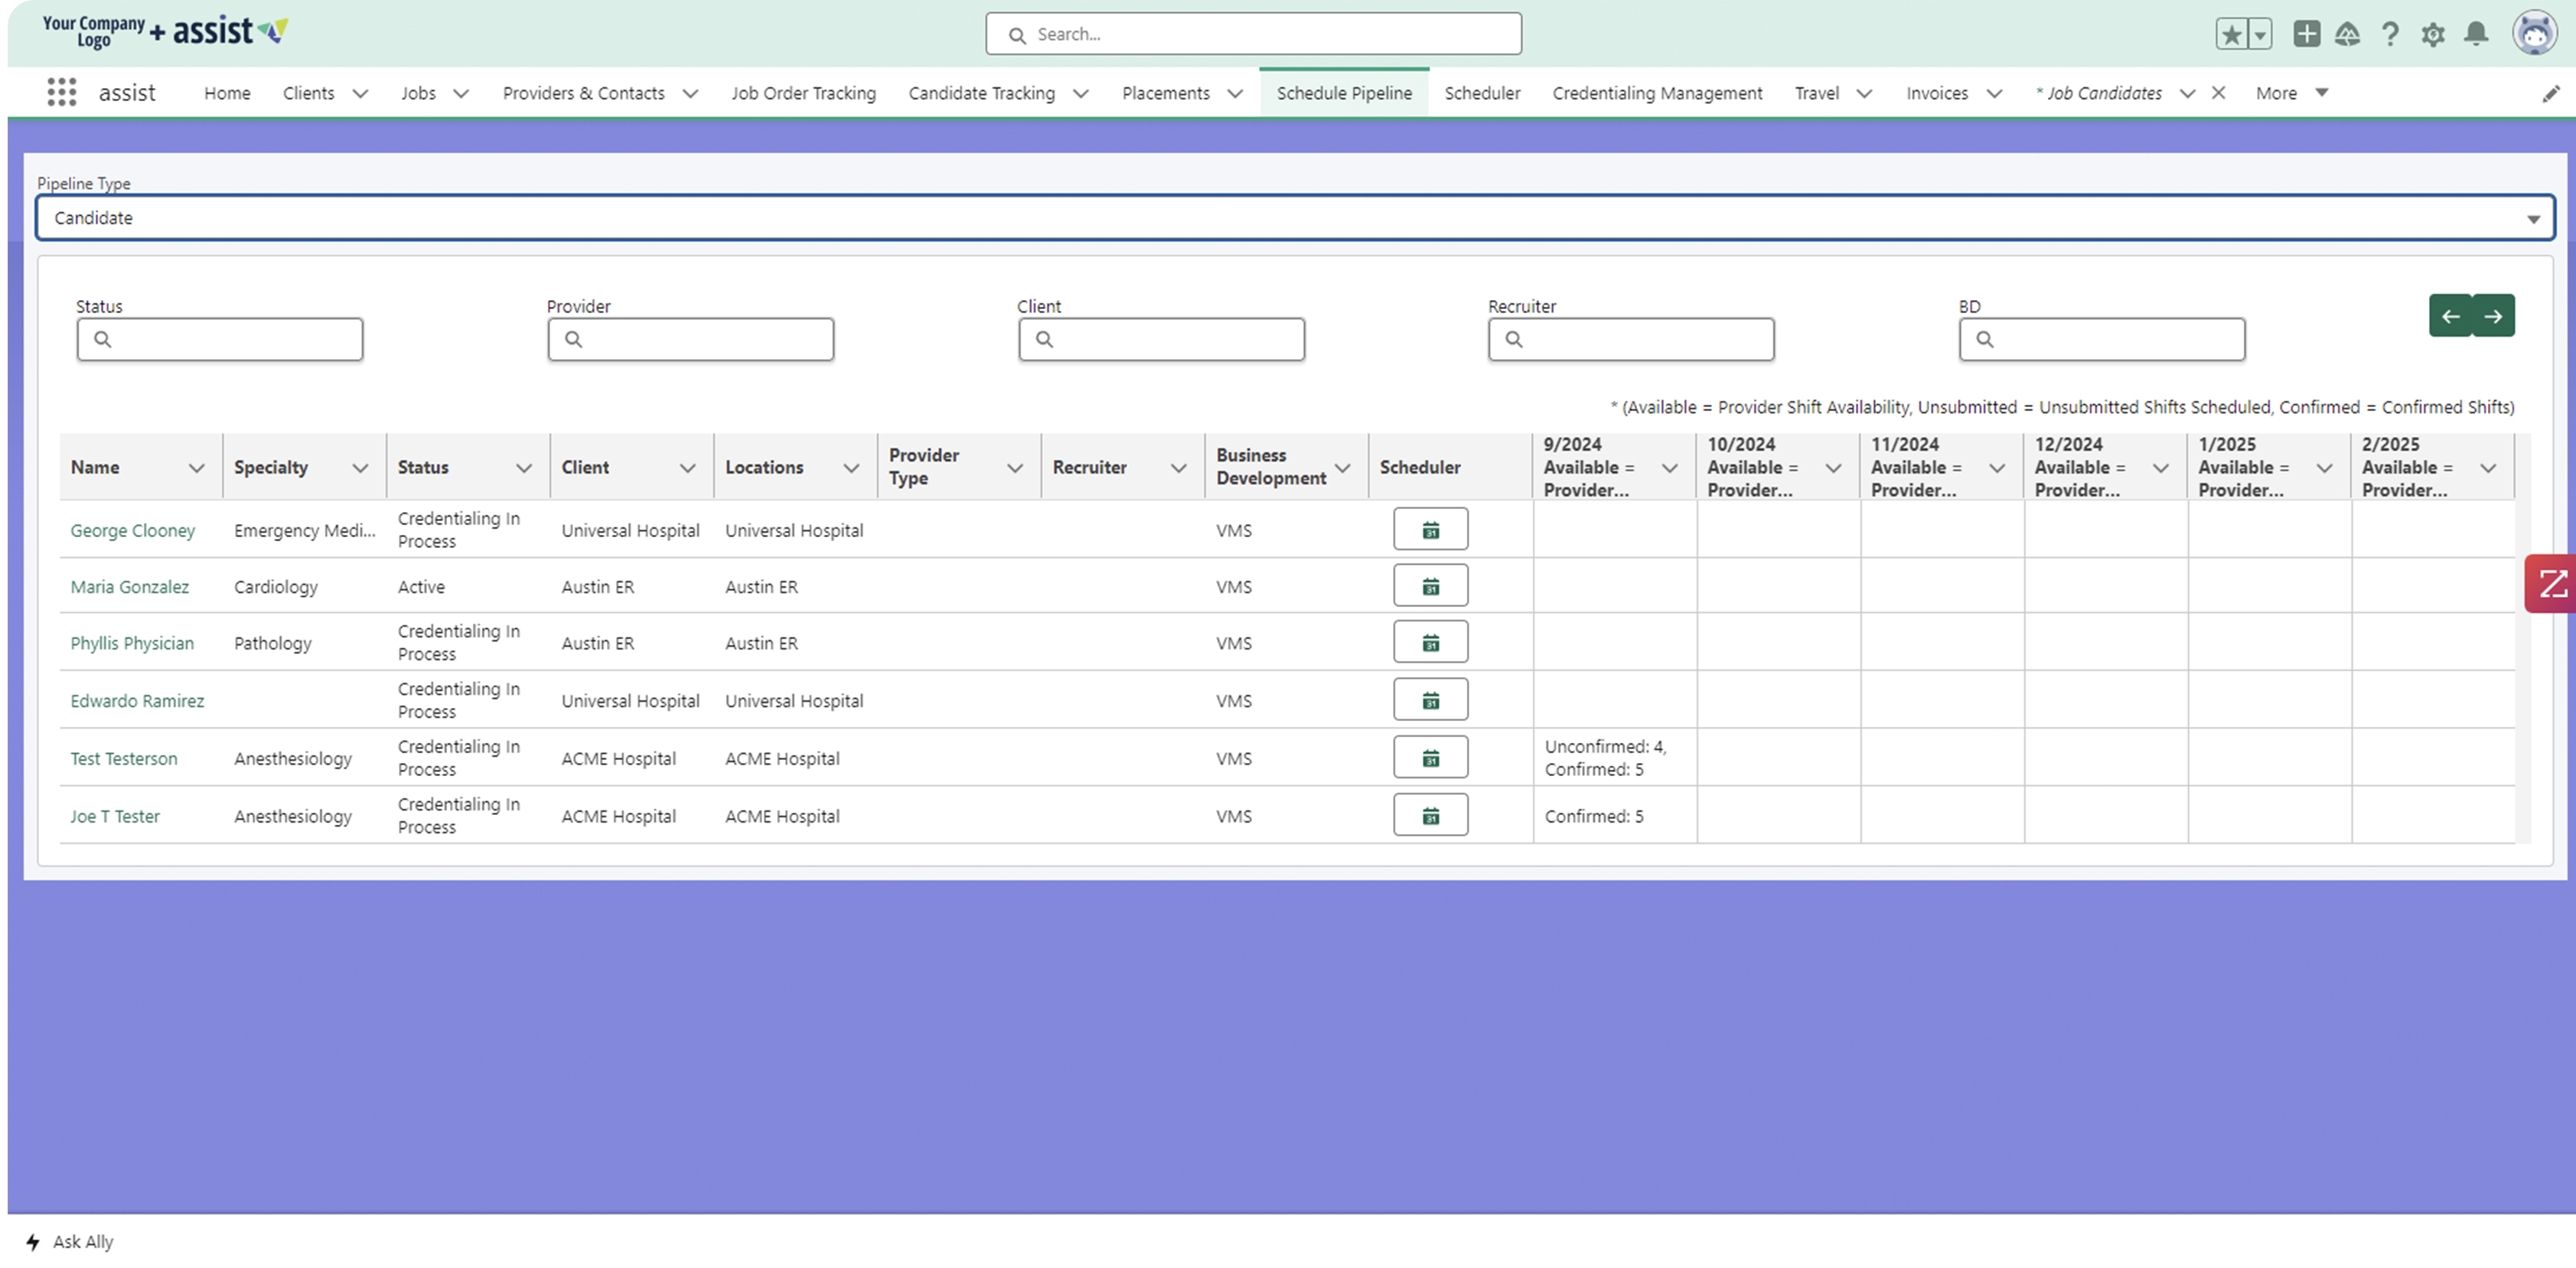Expand the Clients nav dropdown chevron
The width and height of the screenshot is (2576, 1268).
pyautogui.click(x=360, y=94)
